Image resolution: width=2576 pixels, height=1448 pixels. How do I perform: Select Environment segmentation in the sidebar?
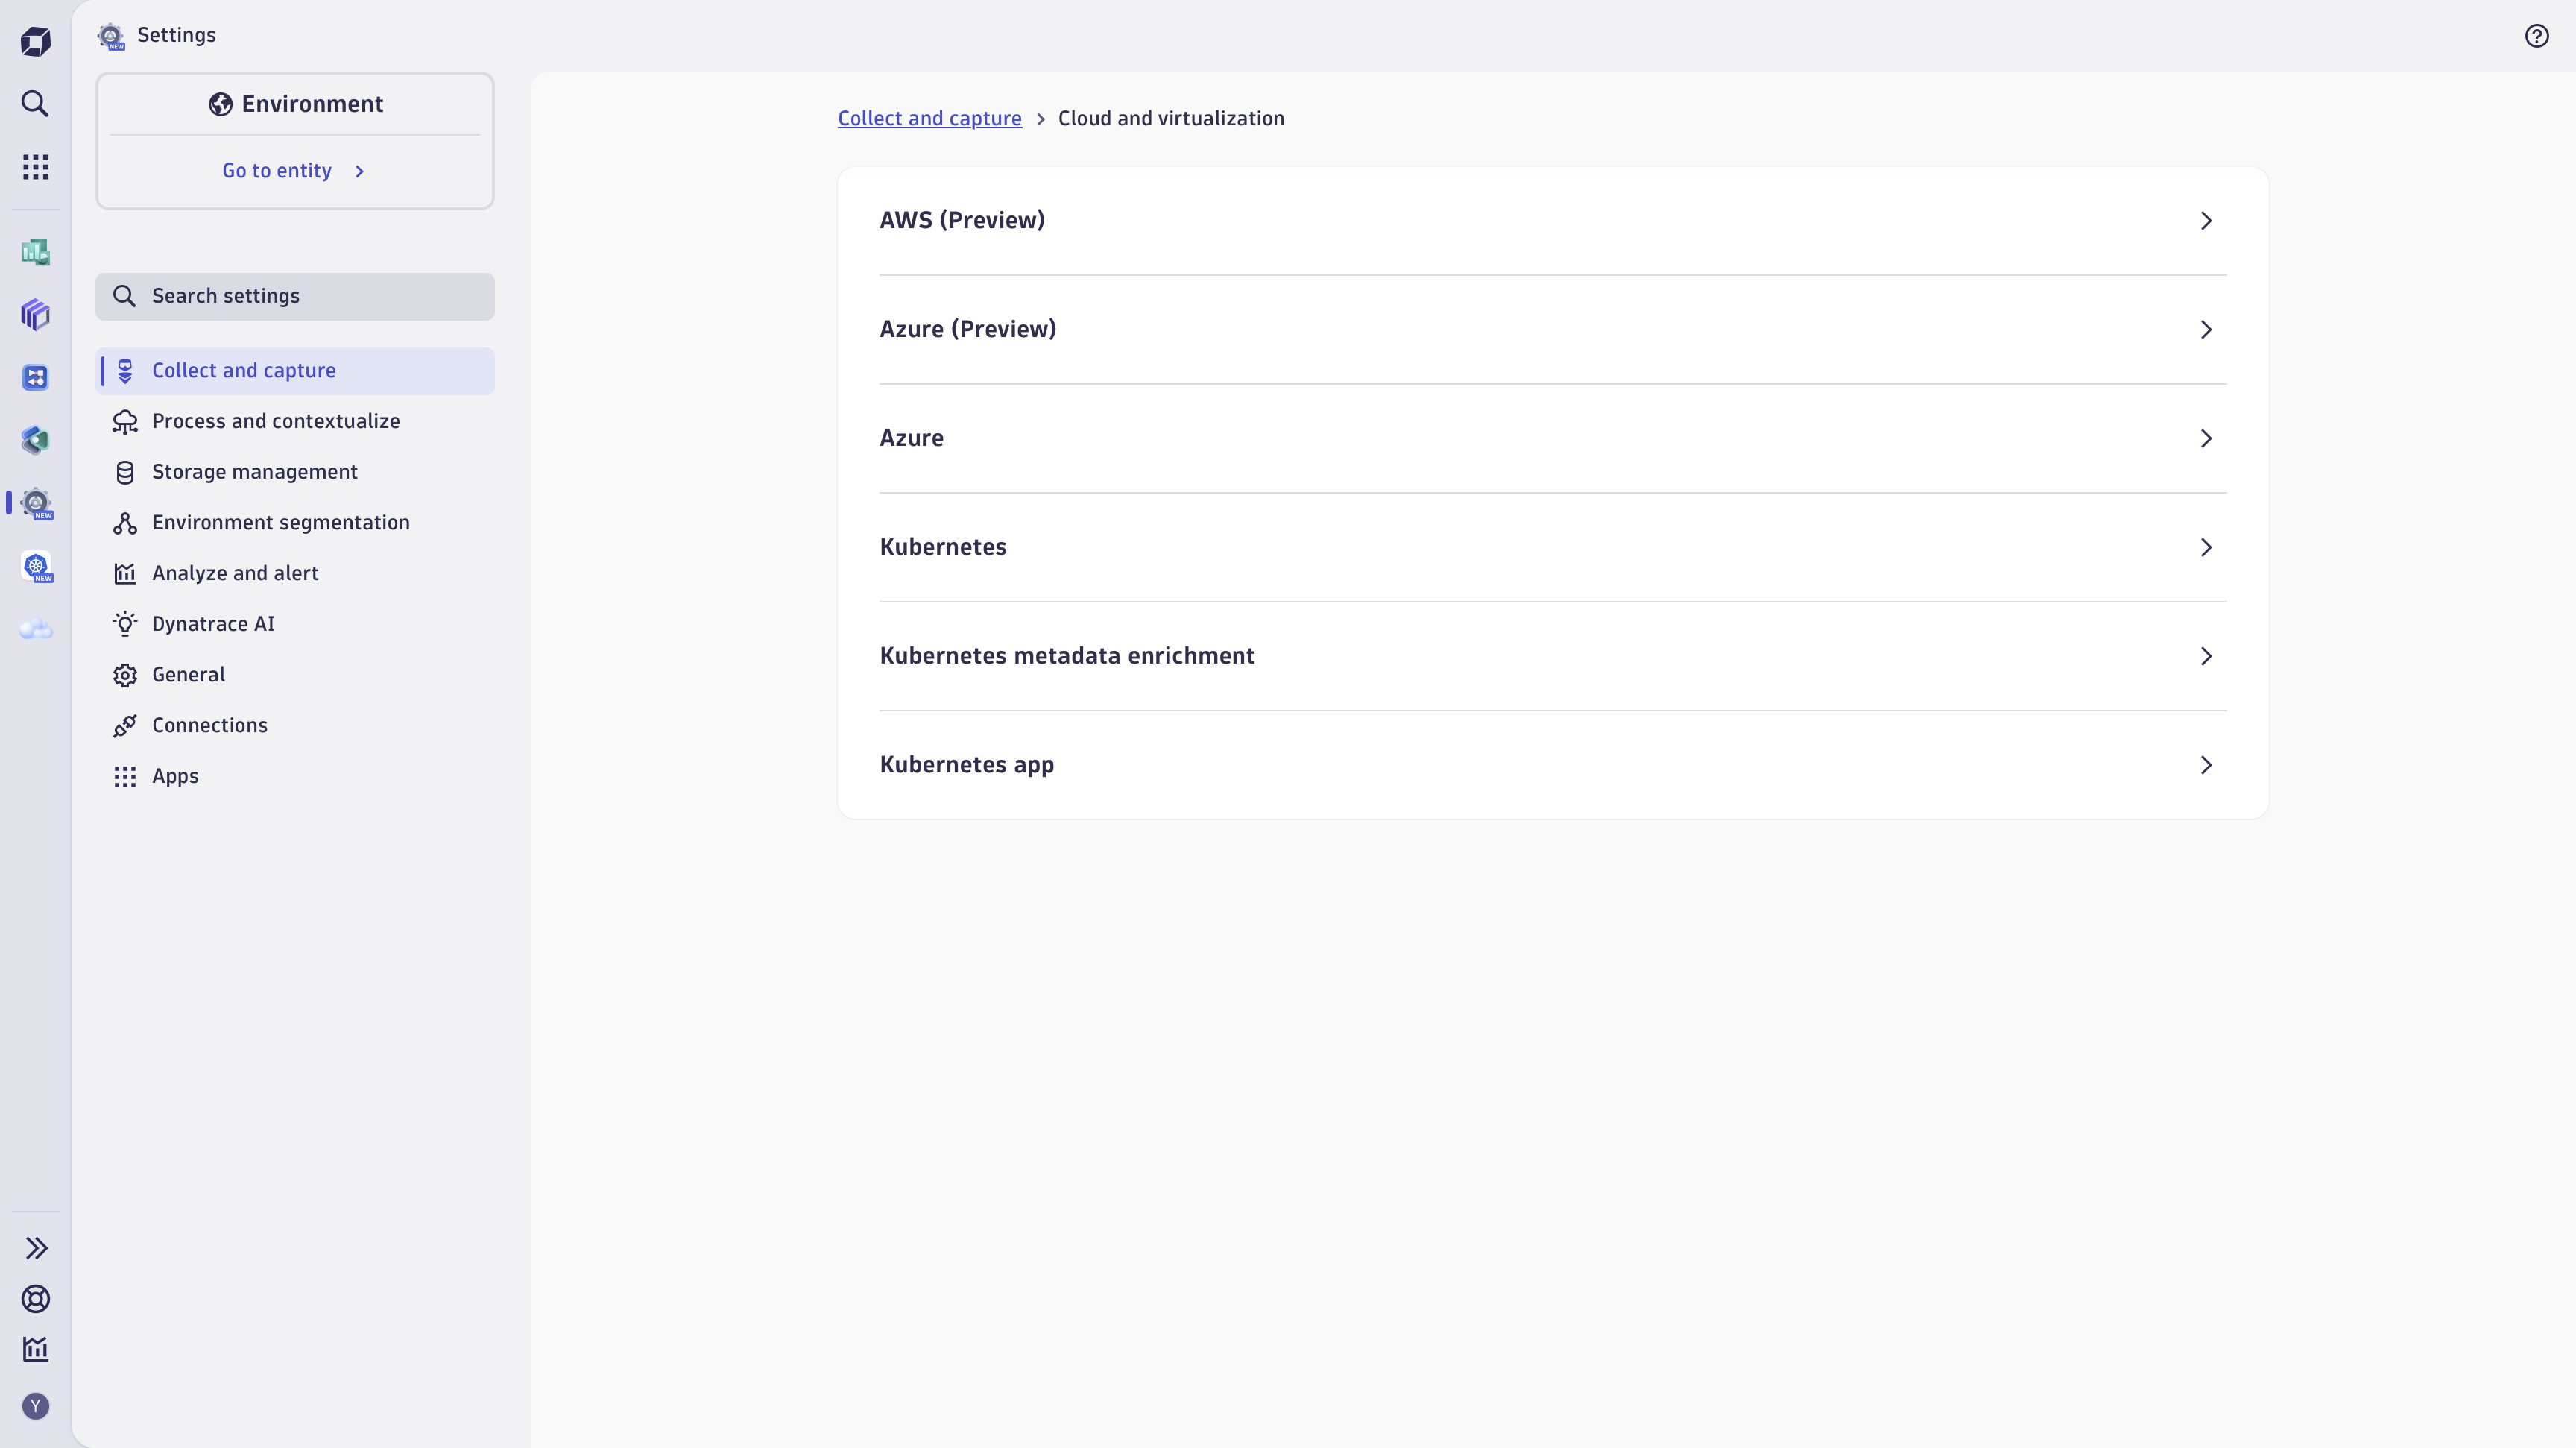pyautogui.click(x=280, y=523)
